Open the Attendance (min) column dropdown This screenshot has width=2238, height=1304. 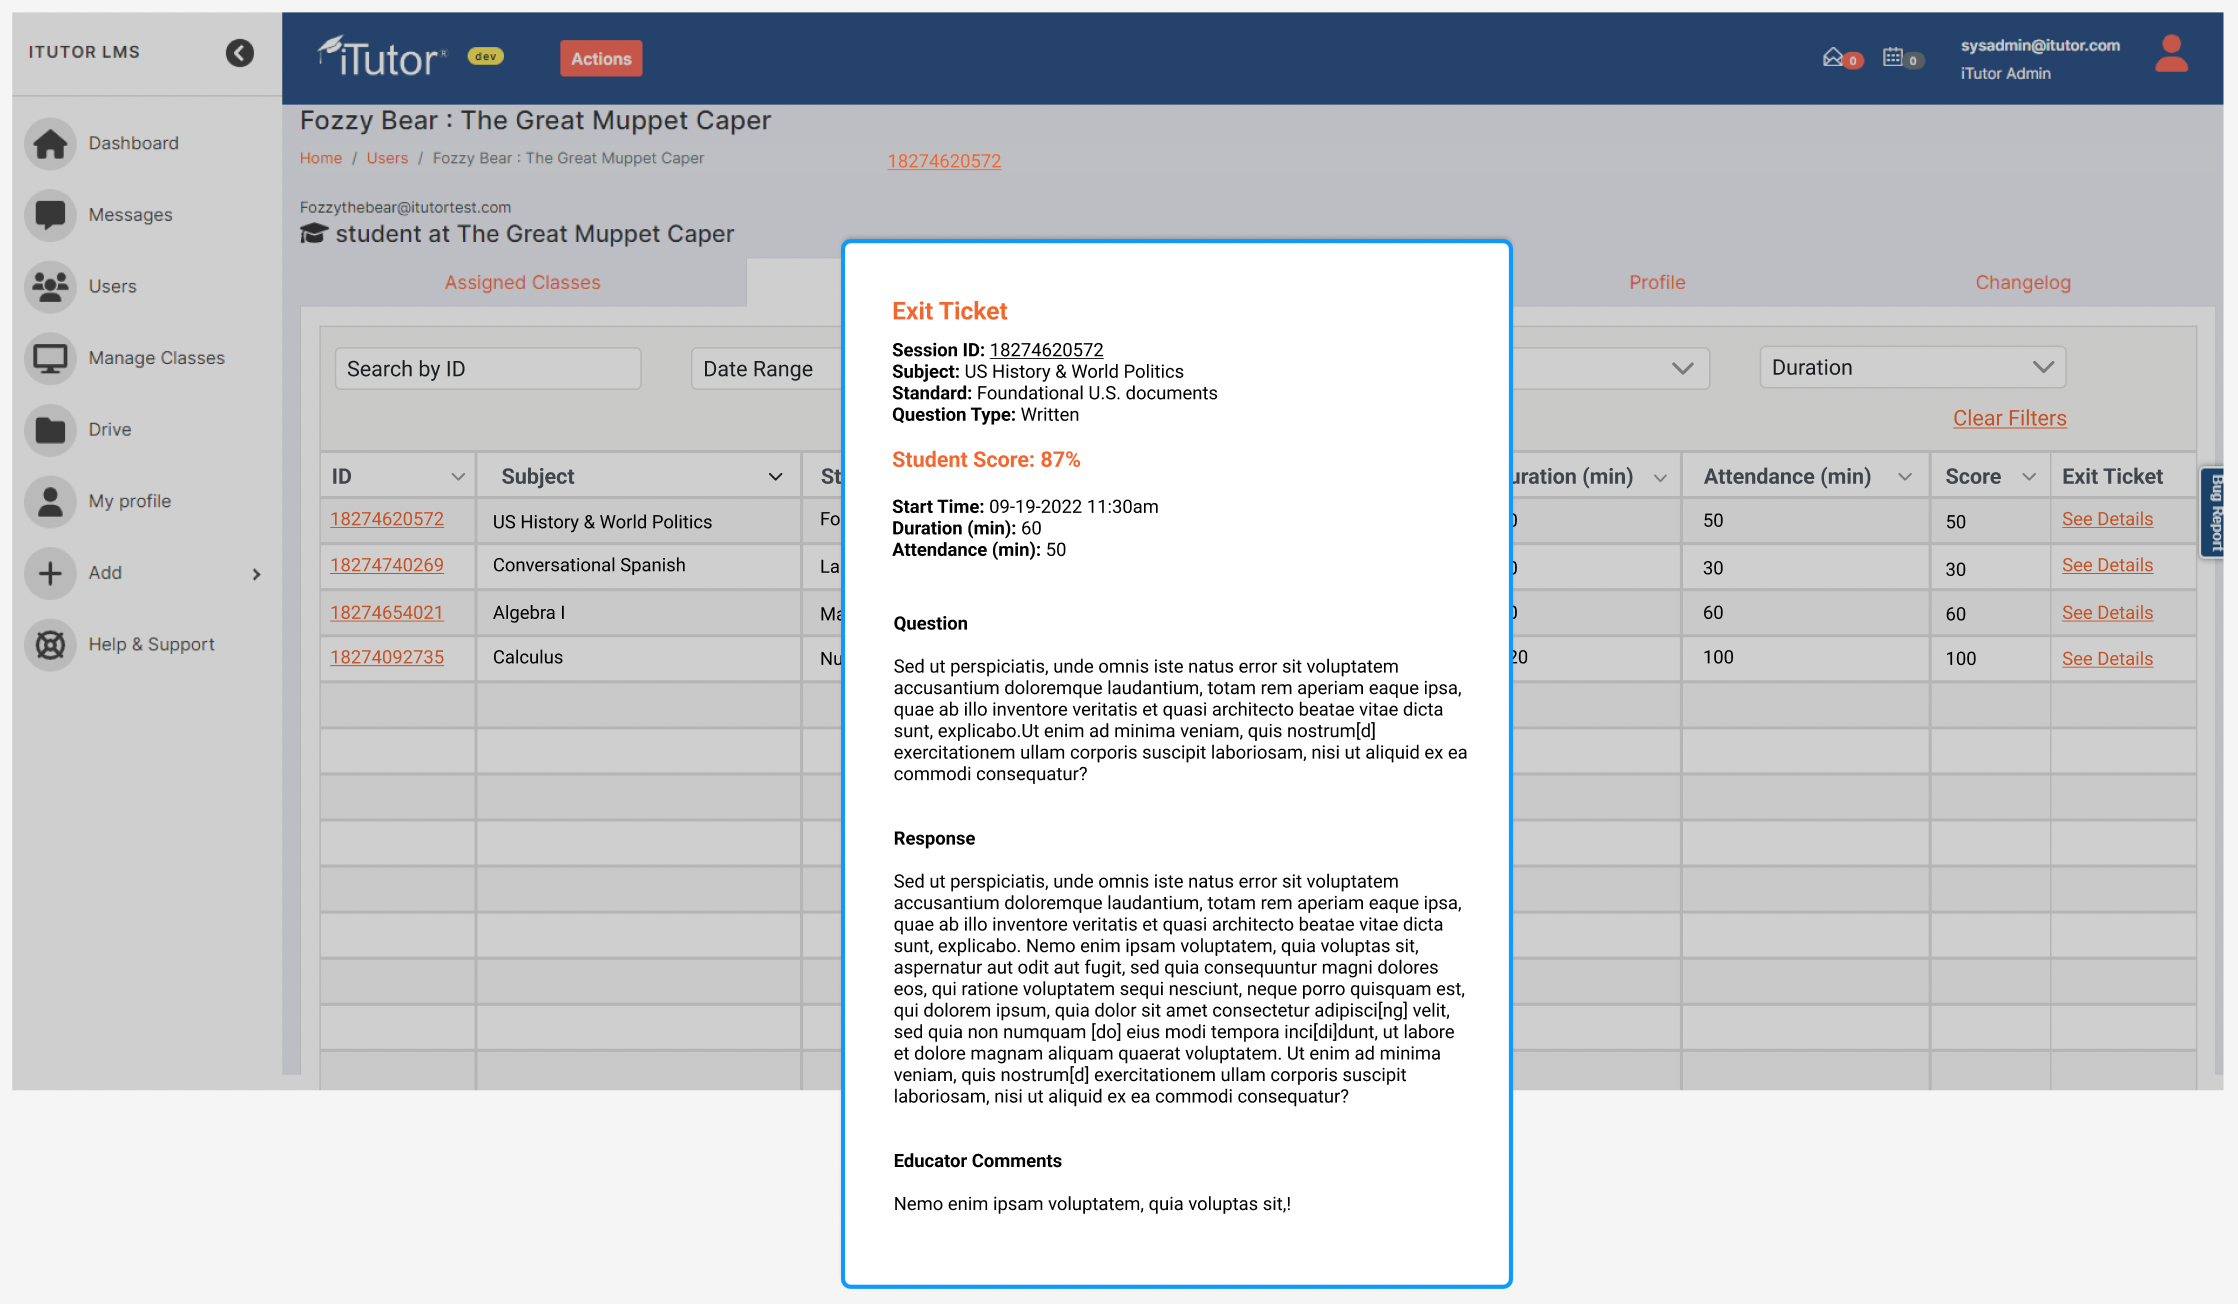pyautogui.click(x=1904, y=477)
